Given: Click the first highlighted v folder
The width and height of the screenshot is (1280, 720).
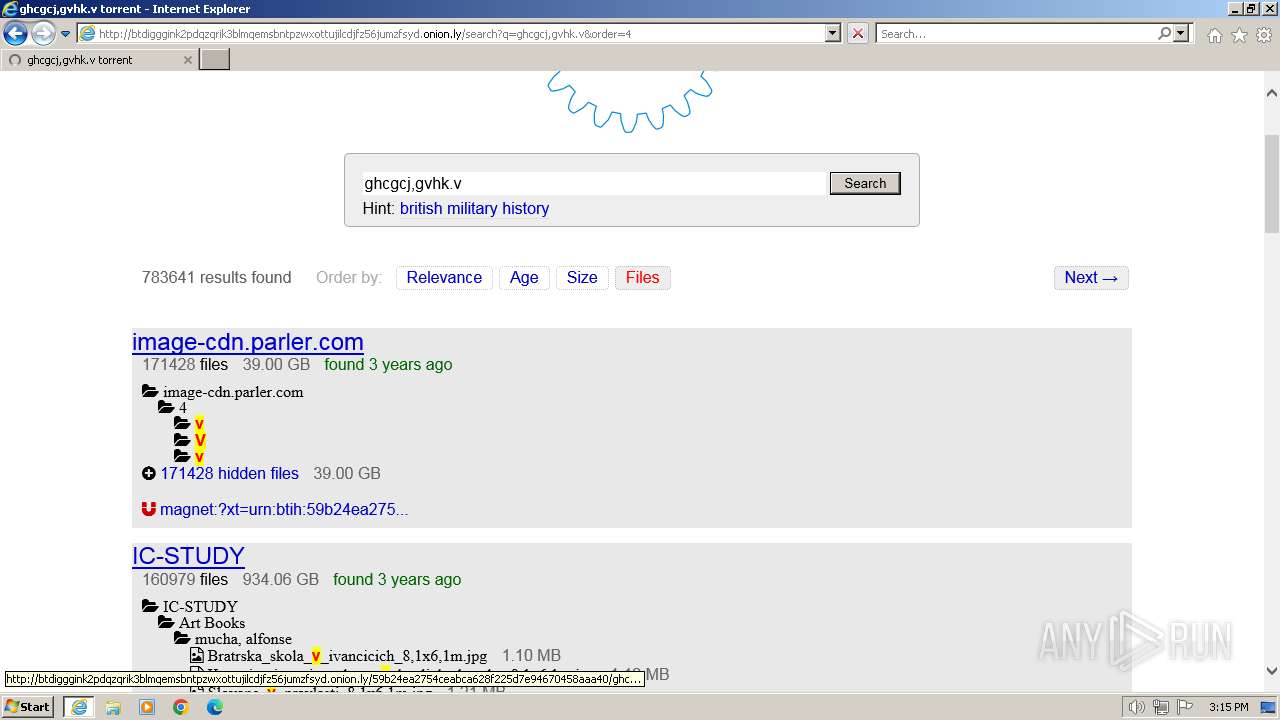Looking at the screenshot, I should coord(199,424).
